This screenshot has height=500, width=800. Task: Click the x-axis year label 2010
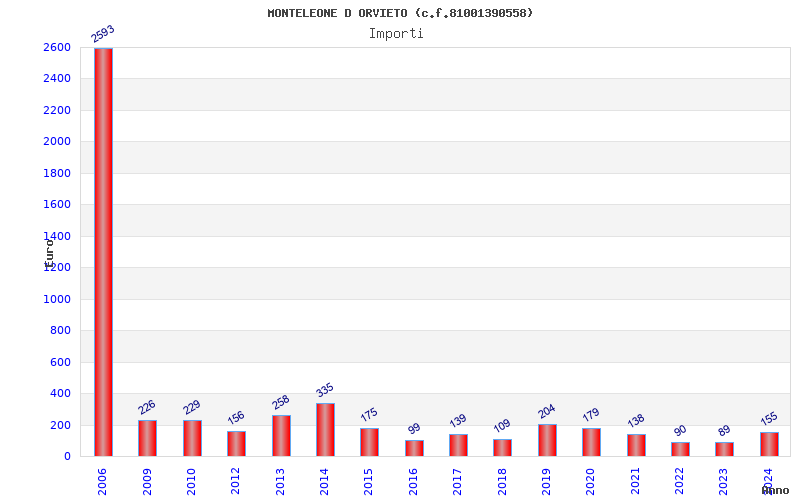click(x=191, y=482)
